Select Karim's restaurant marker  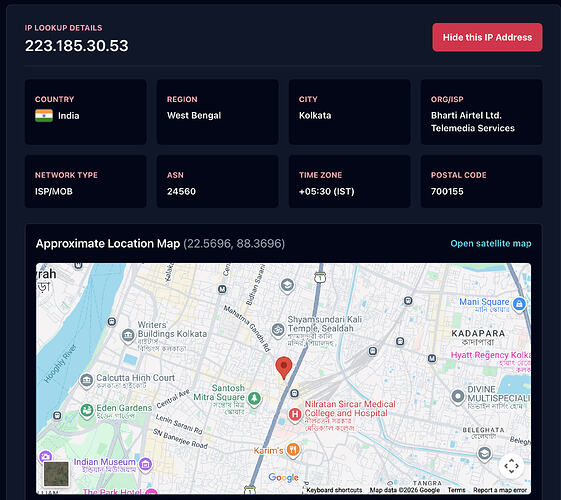[293, 450]
